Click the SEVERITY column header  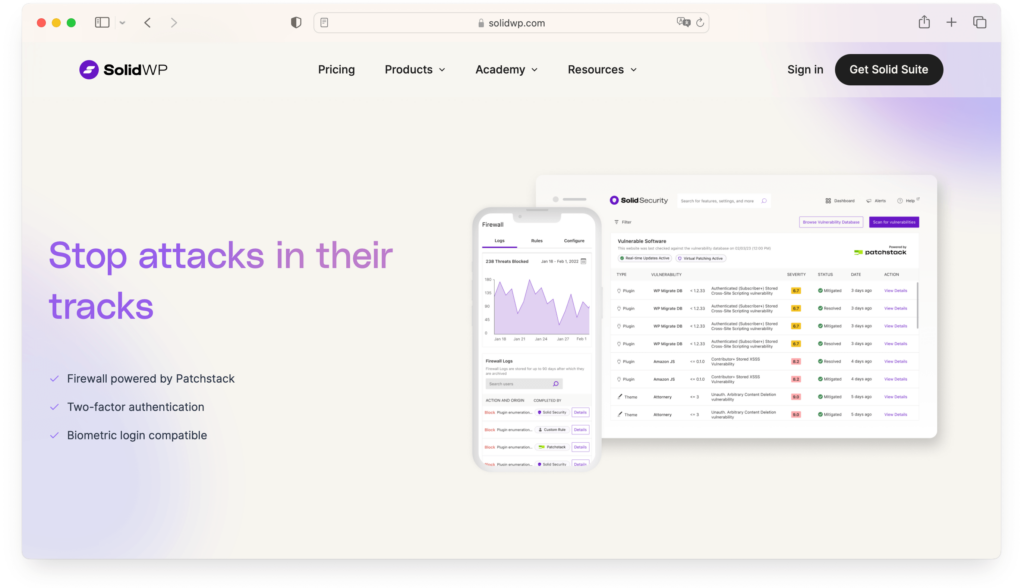tap(796, 274)
